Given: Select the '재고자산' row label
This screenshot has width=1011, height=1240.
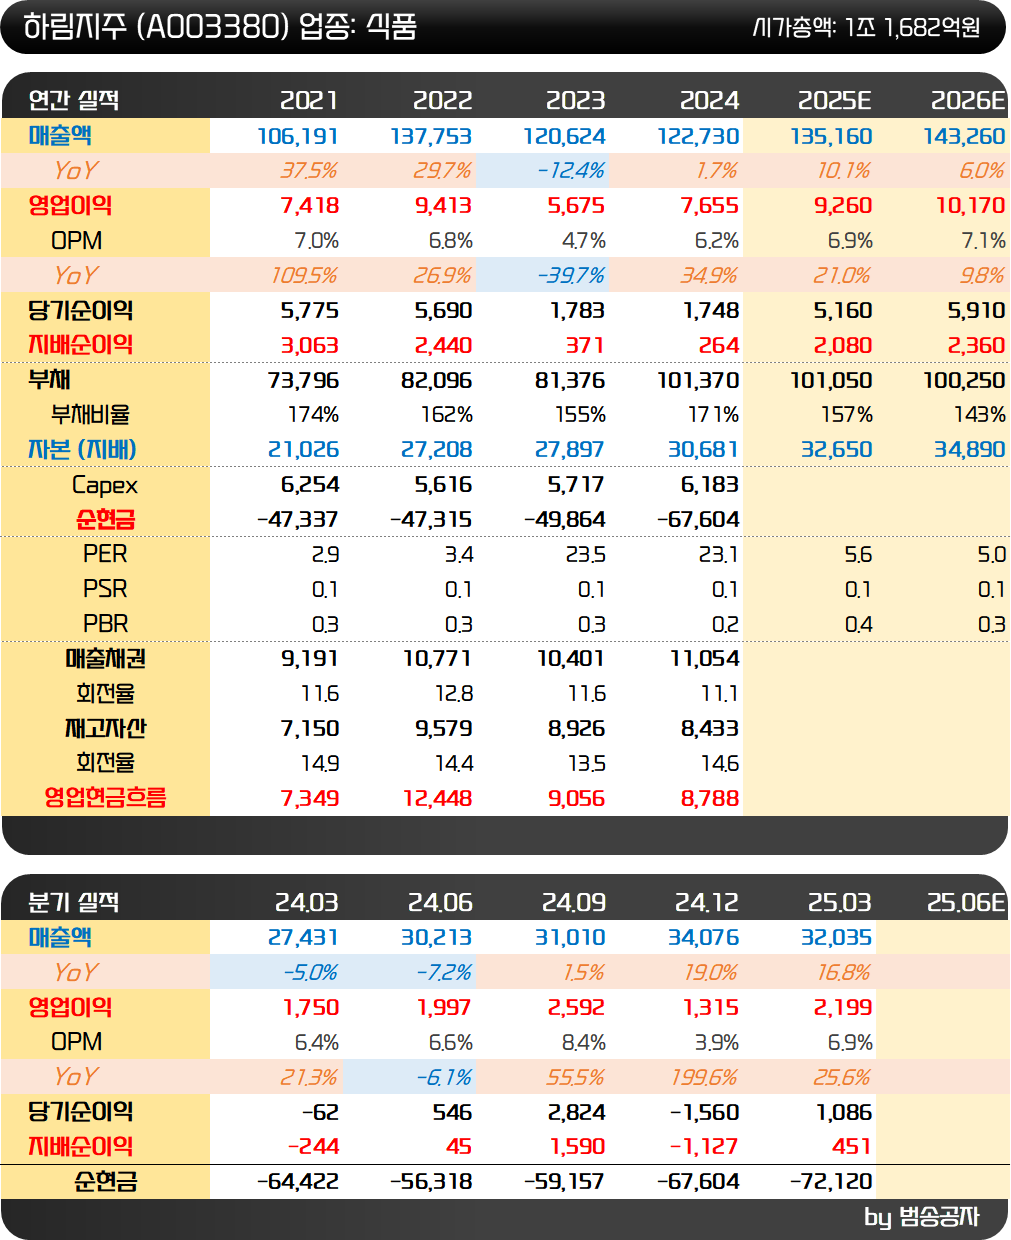Looking at the screenshot, I should pyautogui.click(x=105, y=729).
